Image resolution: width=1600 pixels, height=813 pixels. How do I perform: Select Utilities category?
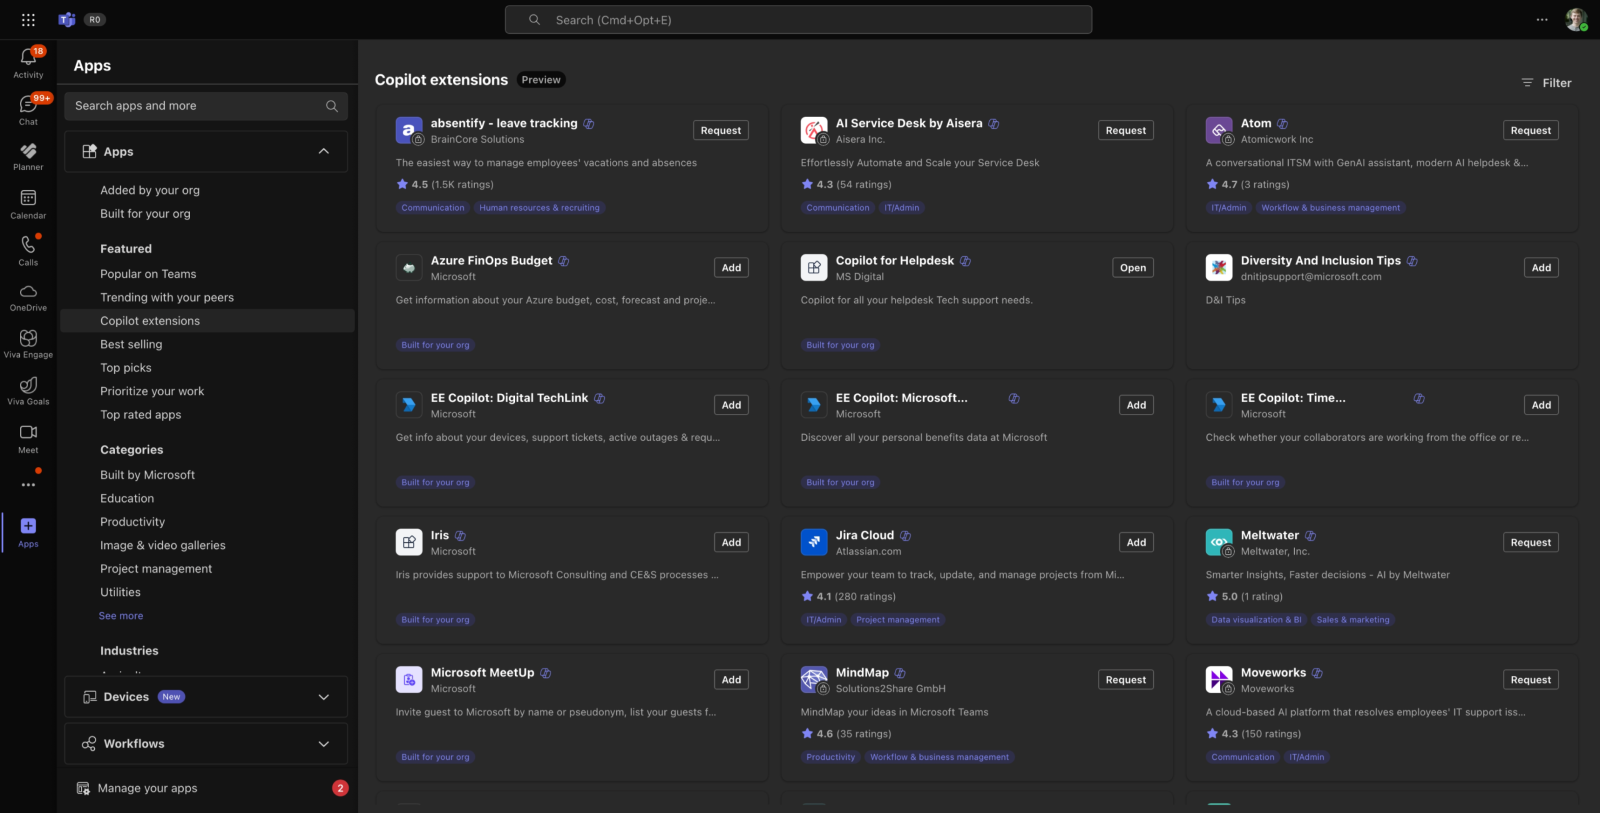point(120,592)
